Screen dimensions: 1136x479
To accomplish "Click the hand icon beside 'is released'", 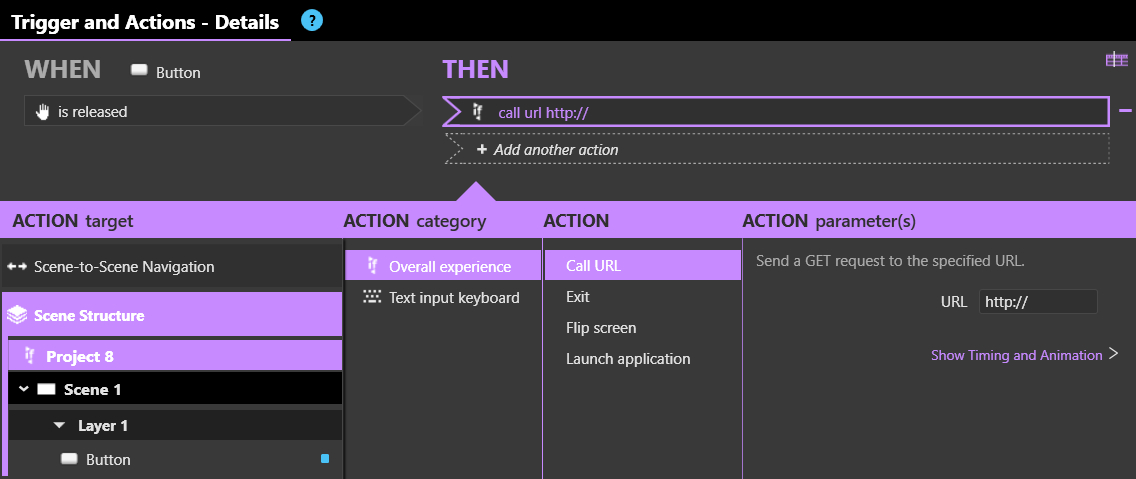I will click(43, 112).
